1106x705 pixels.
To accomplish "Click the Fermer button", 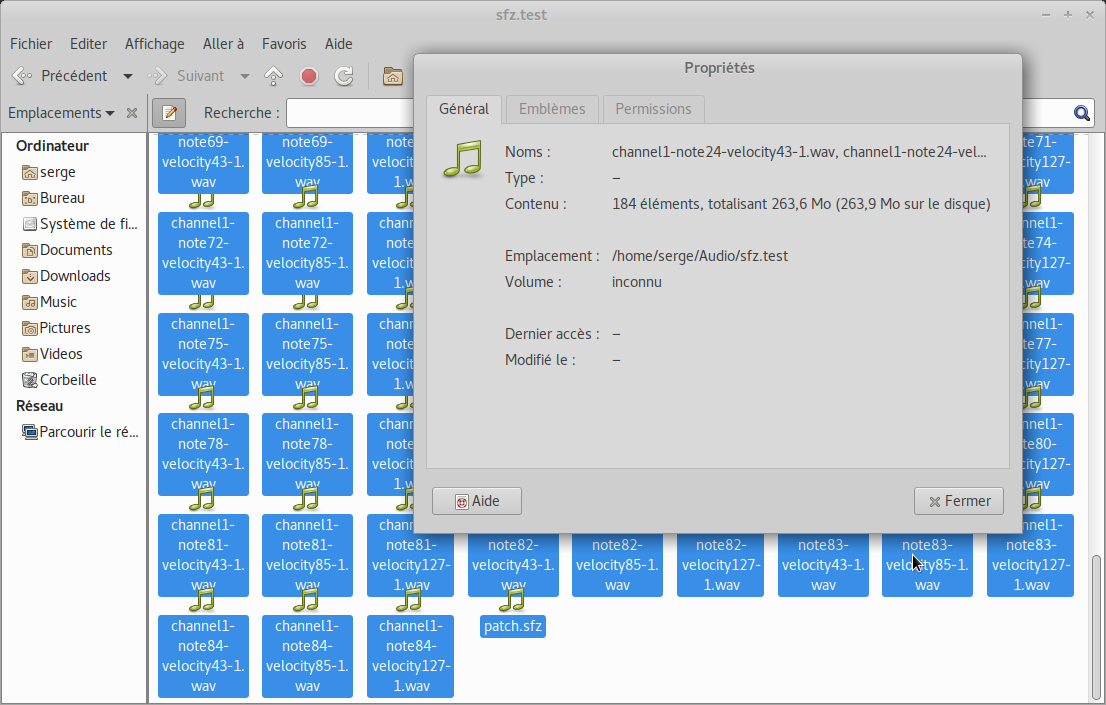I will click(958, 501).
